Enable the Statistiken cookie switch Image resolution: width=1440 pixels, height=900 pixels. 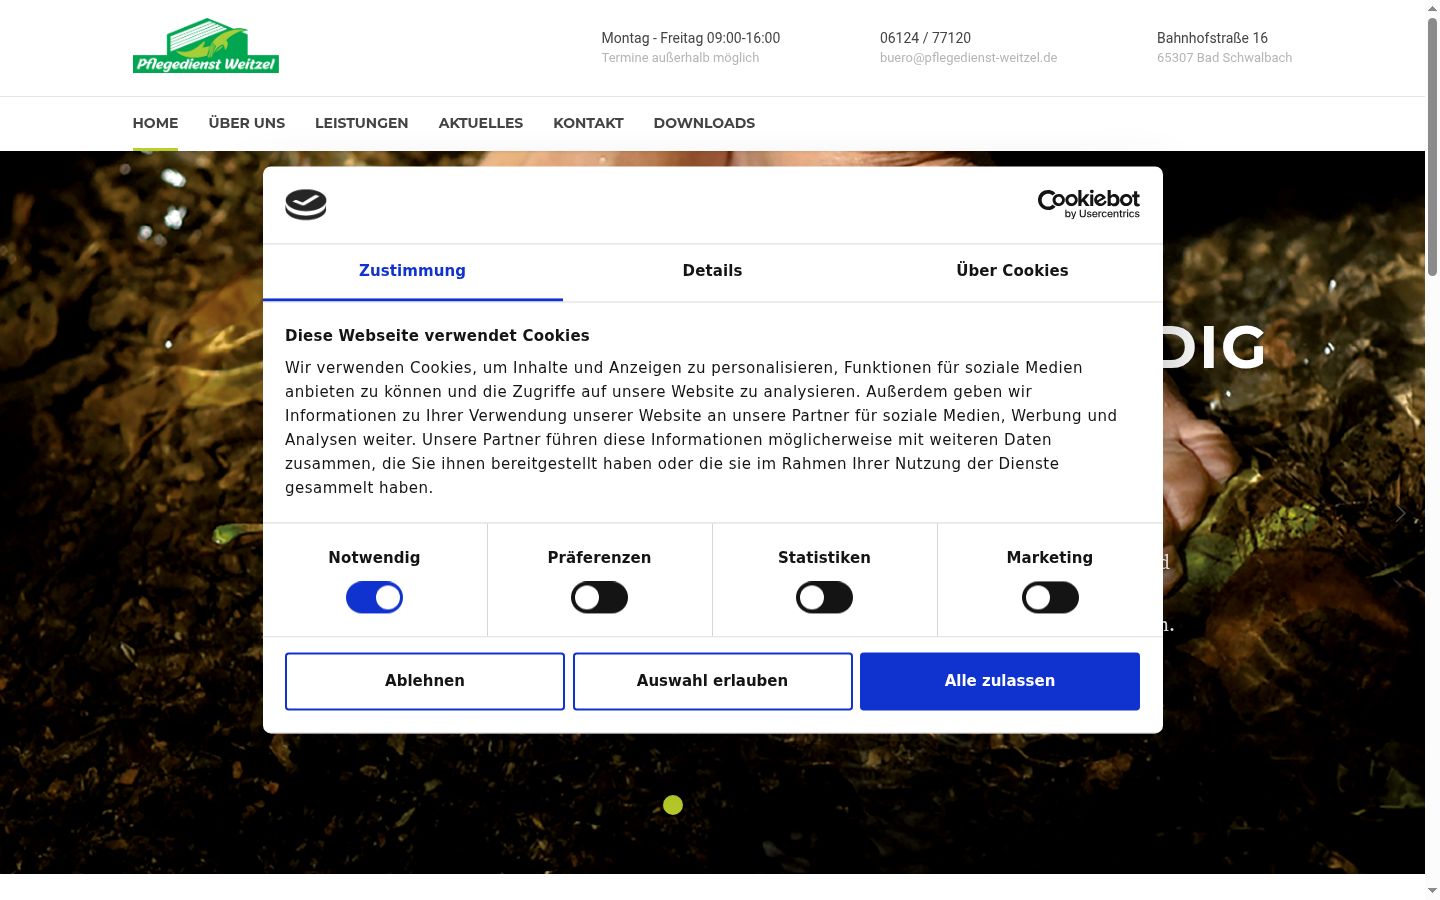824,598
